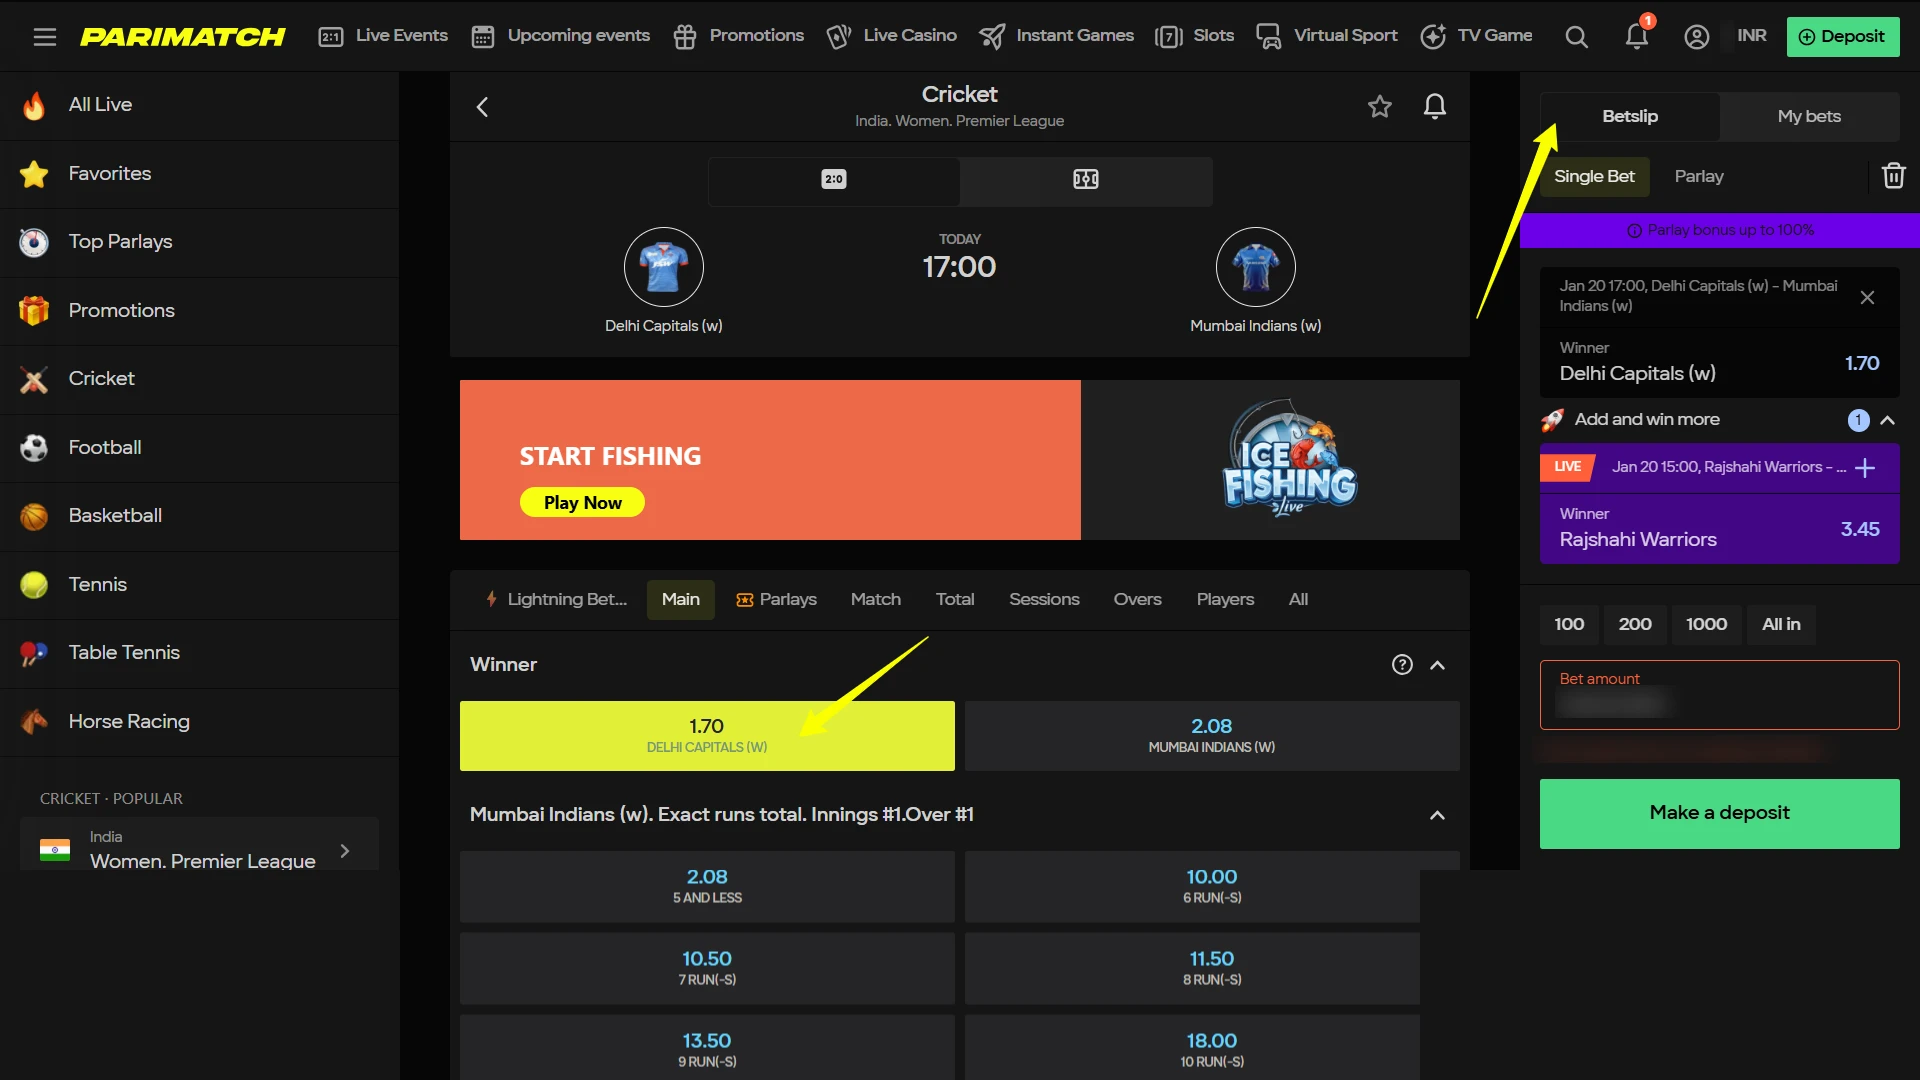Viewport: 1920px width, 1080px height.
Task: Click the Winner help question-mark icon
Action: click(1402, 665)
